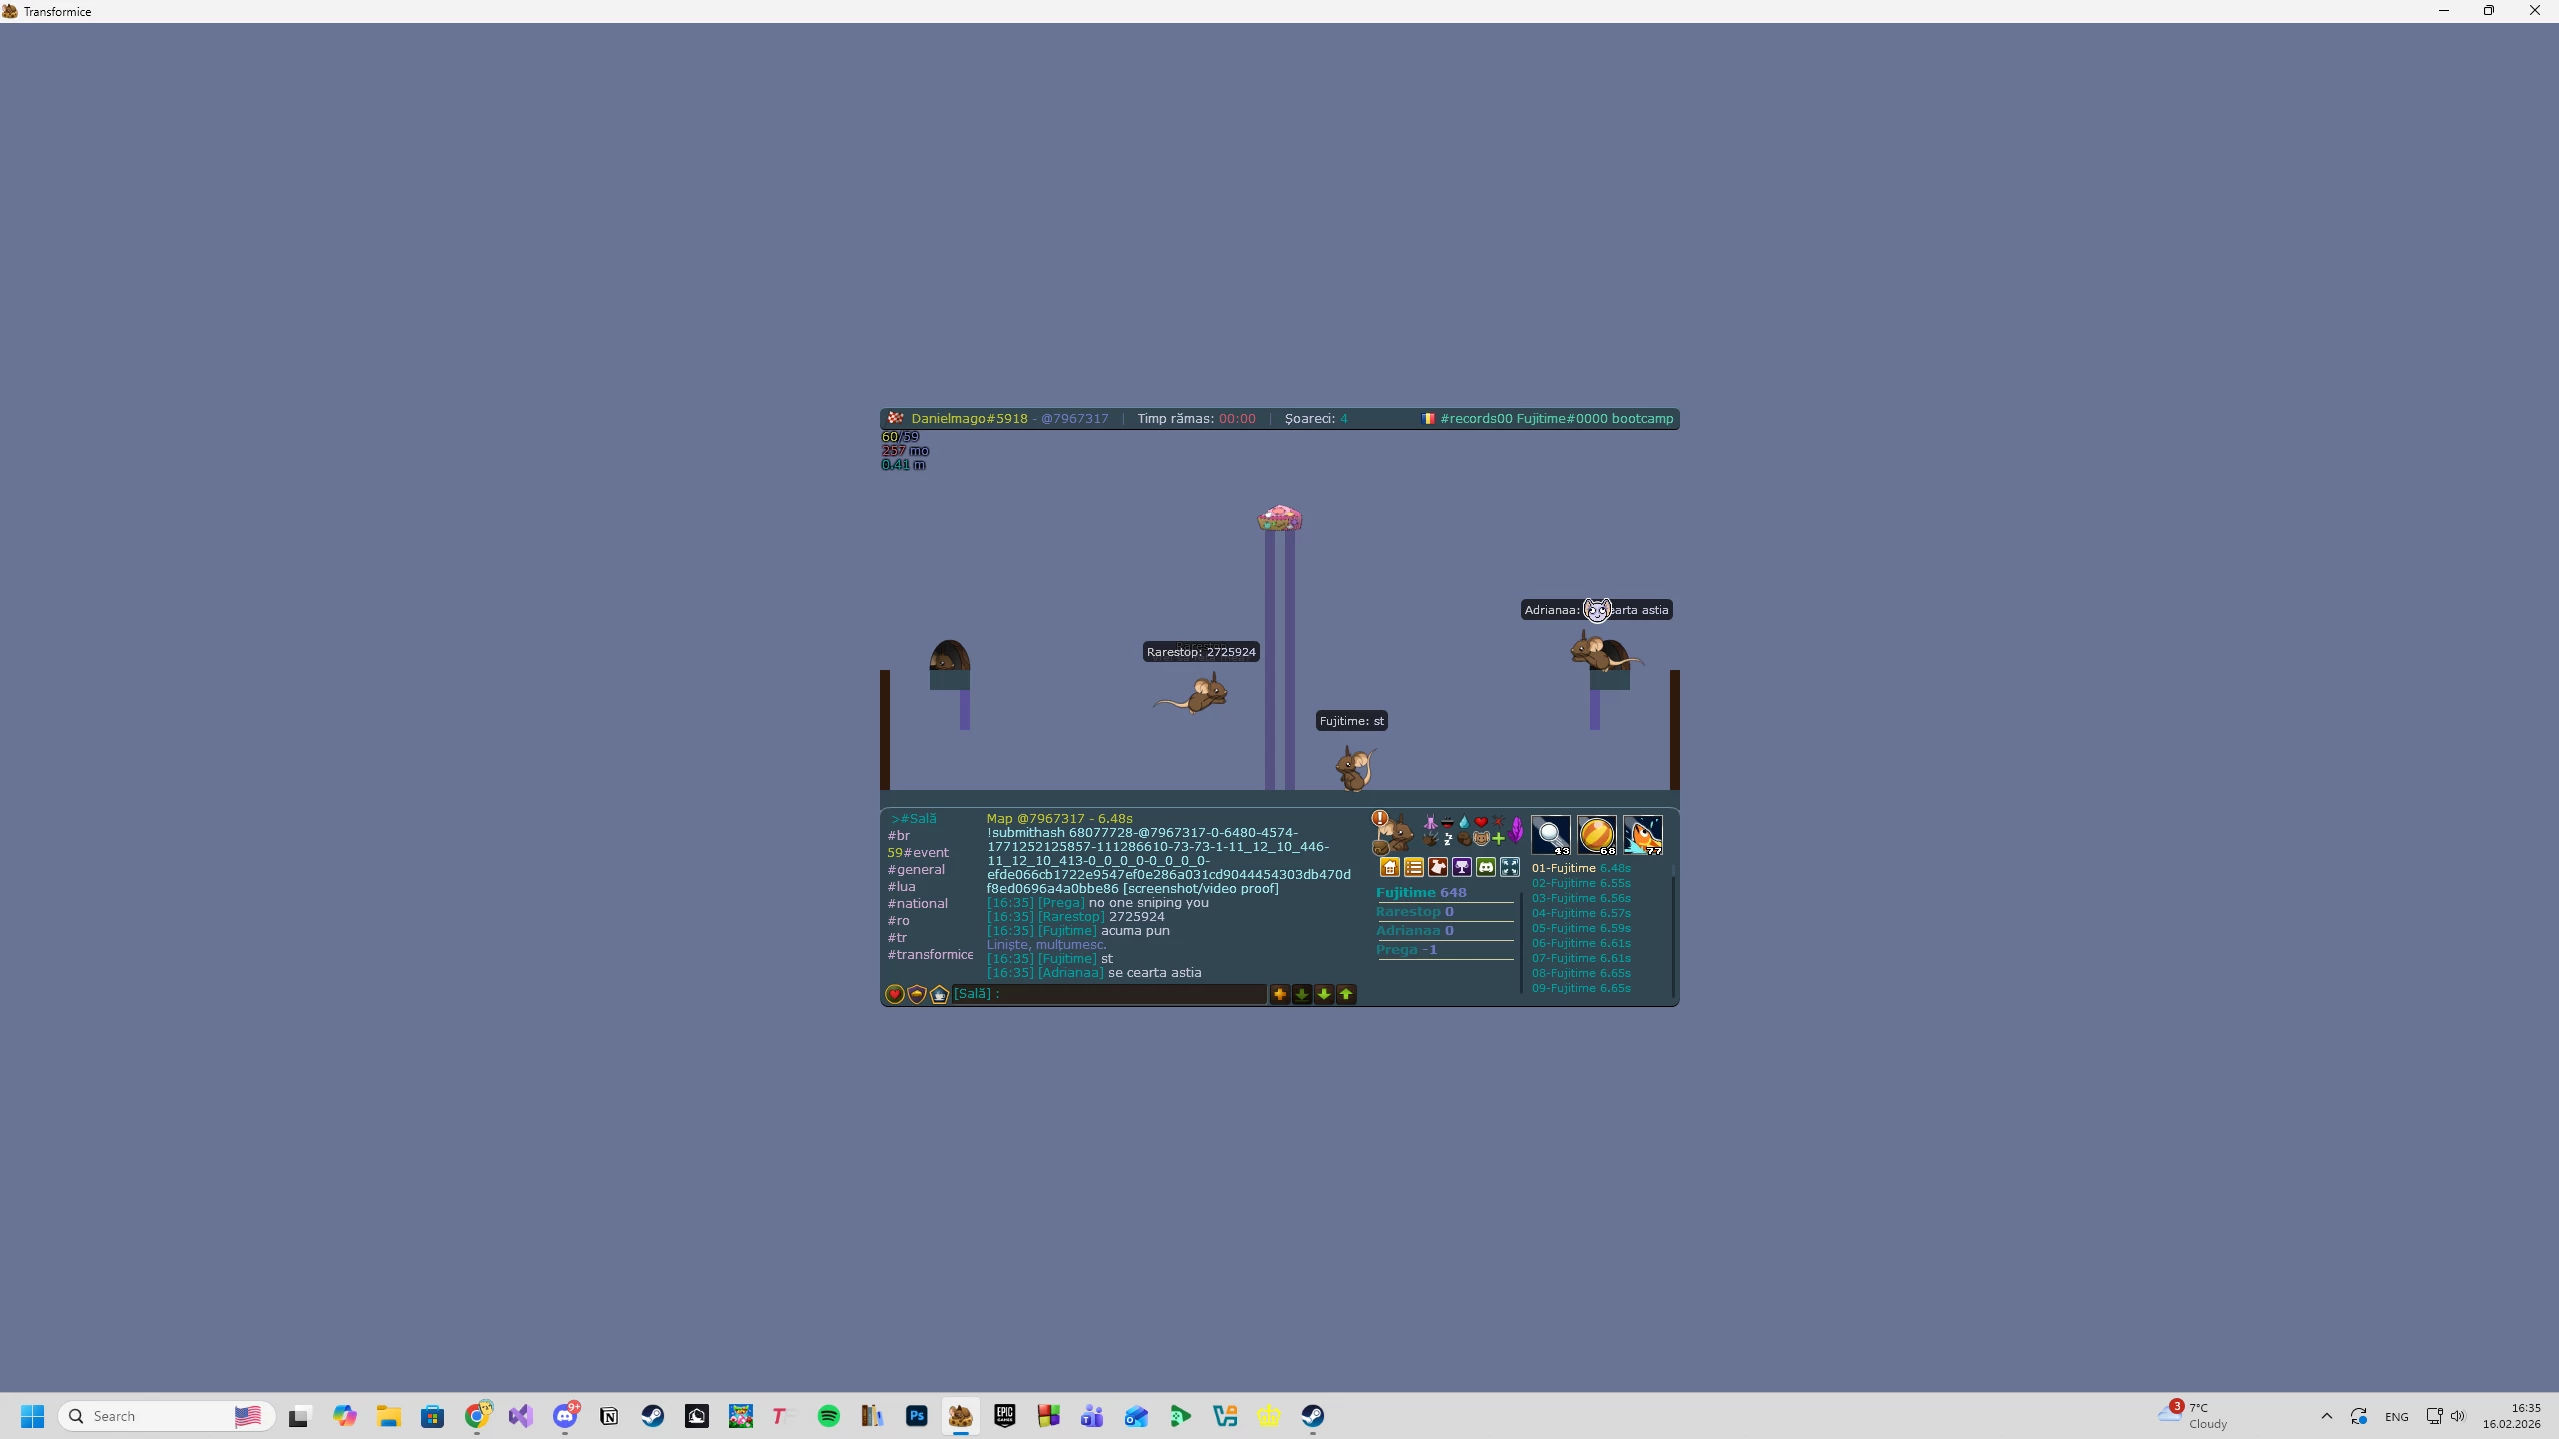2559x1439 pixels.
Task: Click the bright green down arrow button
Action: tap(1324, 994)
